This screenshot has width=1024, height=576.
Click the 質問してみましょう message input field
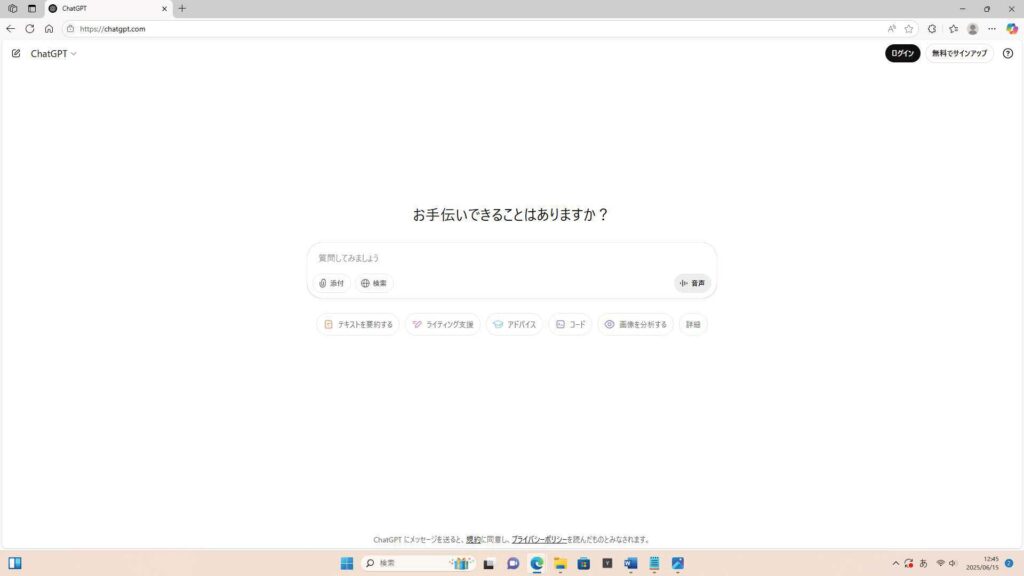[x=510, y=258]
